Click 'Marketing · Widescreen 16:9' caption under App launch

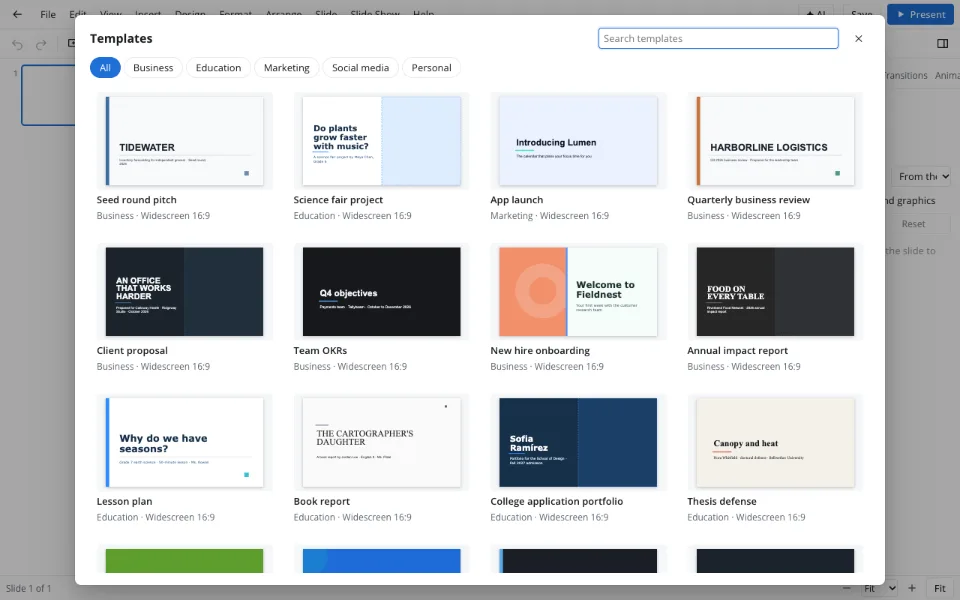(549, 216)
